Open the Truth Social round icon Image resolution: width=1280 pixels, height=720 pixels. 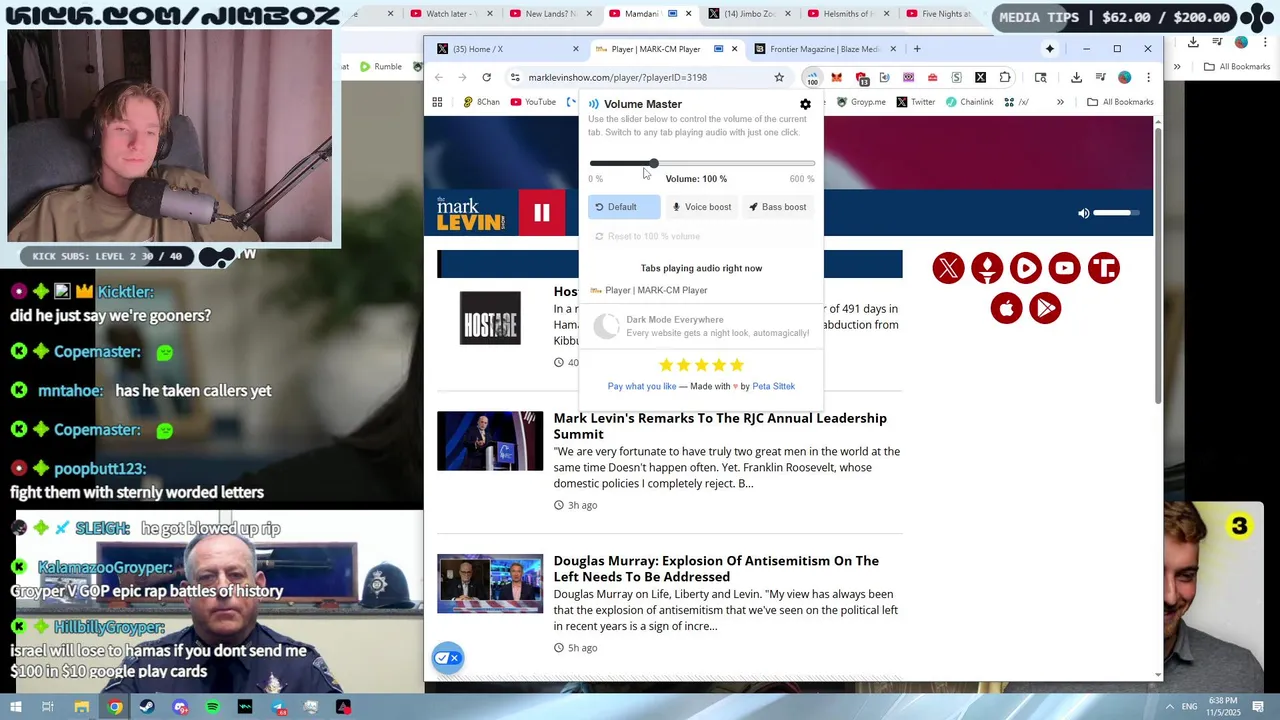1104,268
